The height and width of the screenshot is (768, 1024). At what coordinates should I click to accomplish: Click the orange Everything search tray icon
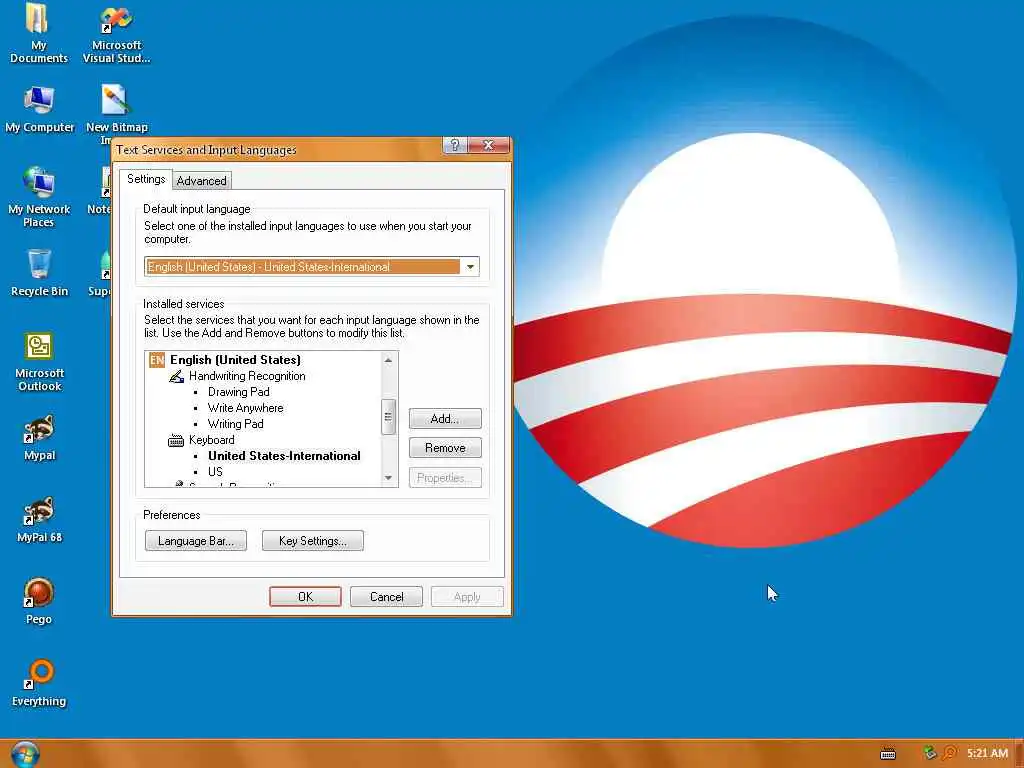(x=950, y=753)
